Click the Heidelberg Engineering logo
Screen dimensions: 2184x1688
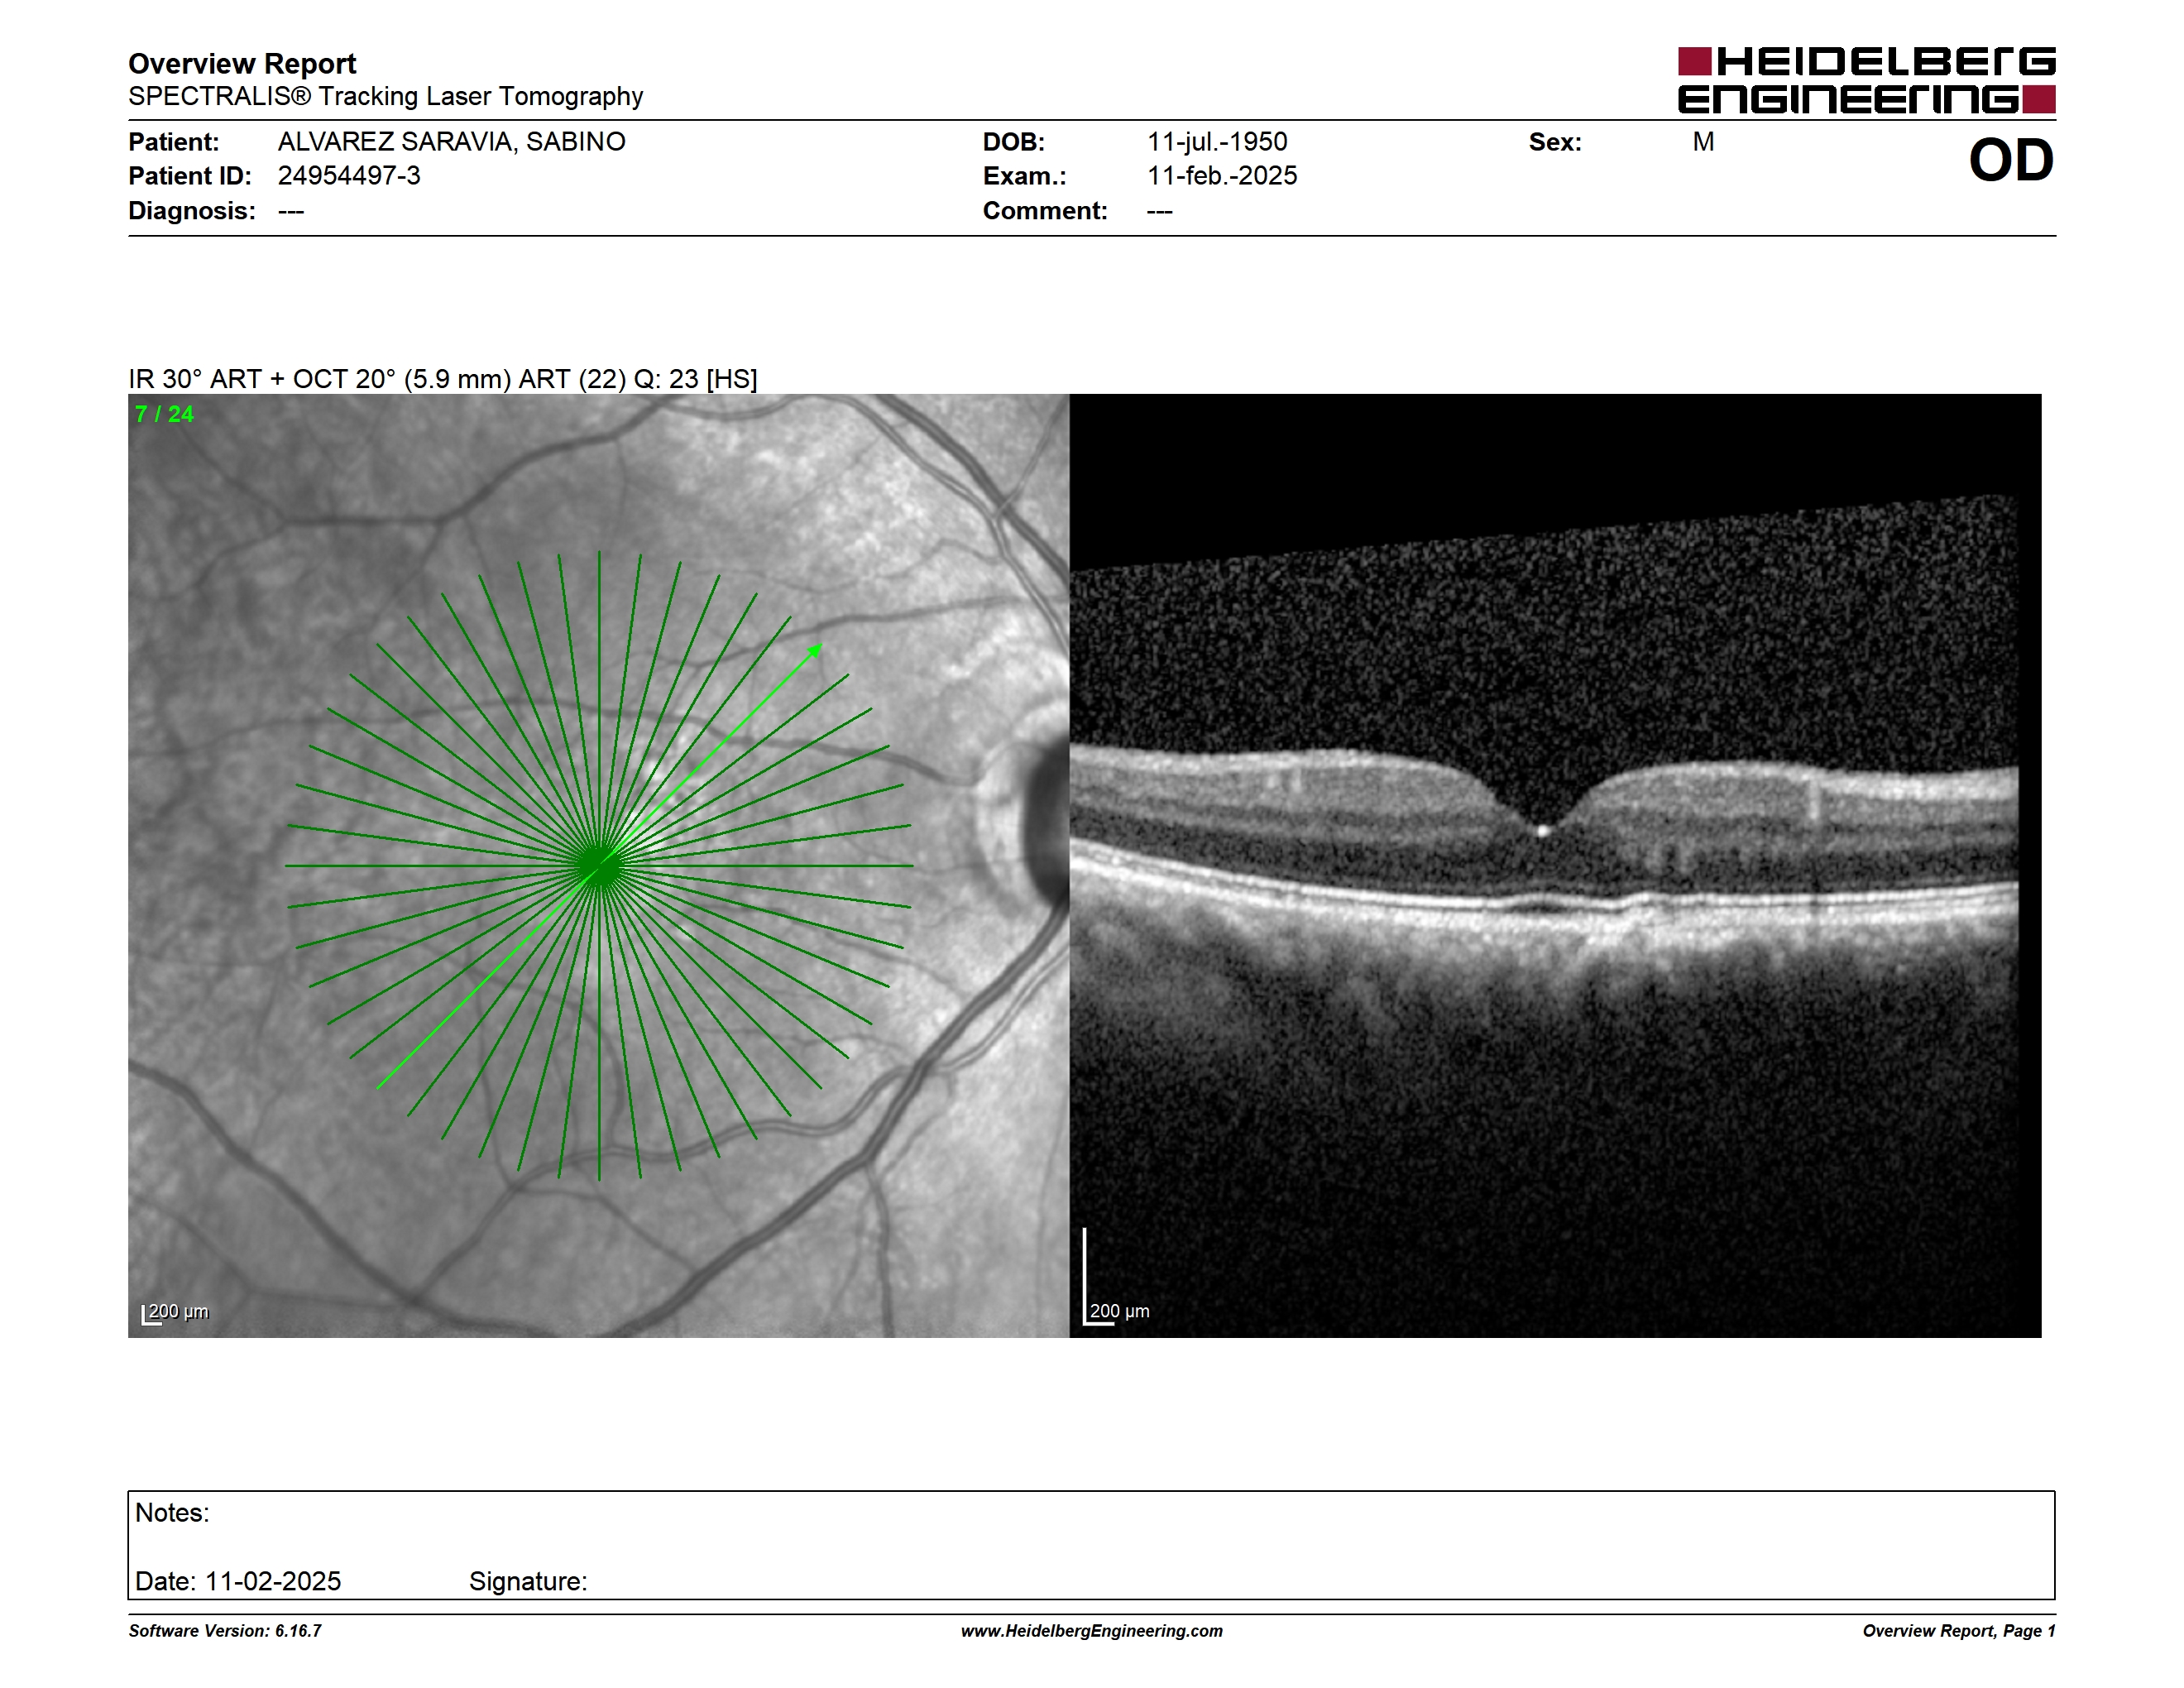coord(1866,80)
